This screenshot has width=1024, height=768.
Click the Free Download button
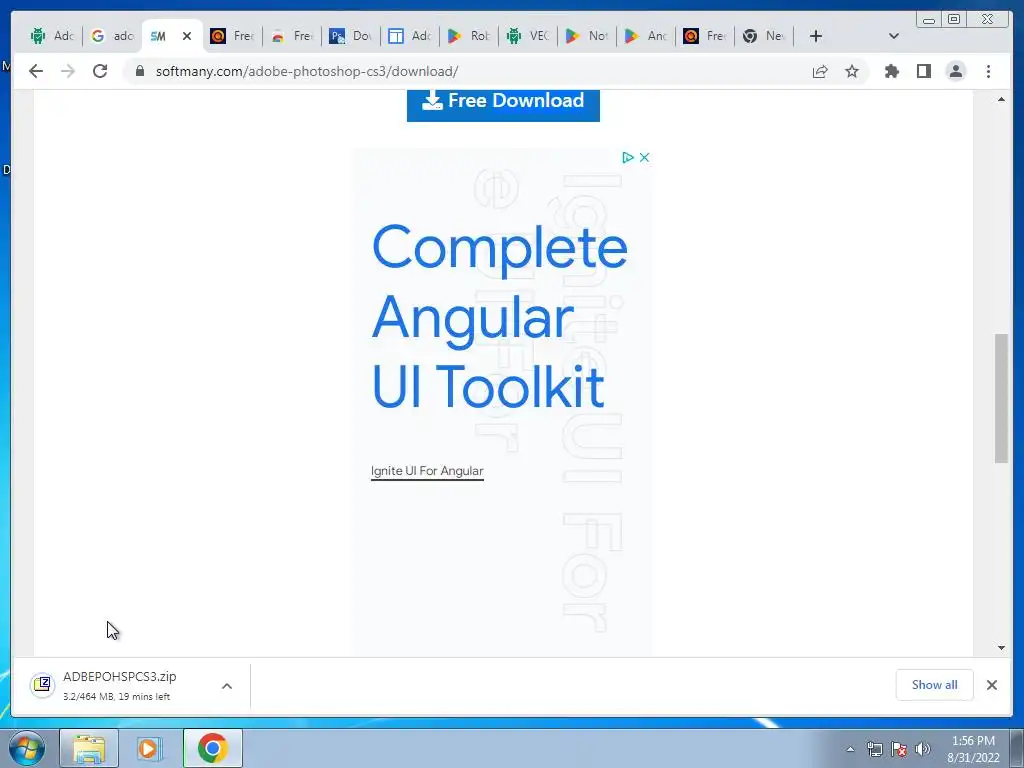point(503,104)
